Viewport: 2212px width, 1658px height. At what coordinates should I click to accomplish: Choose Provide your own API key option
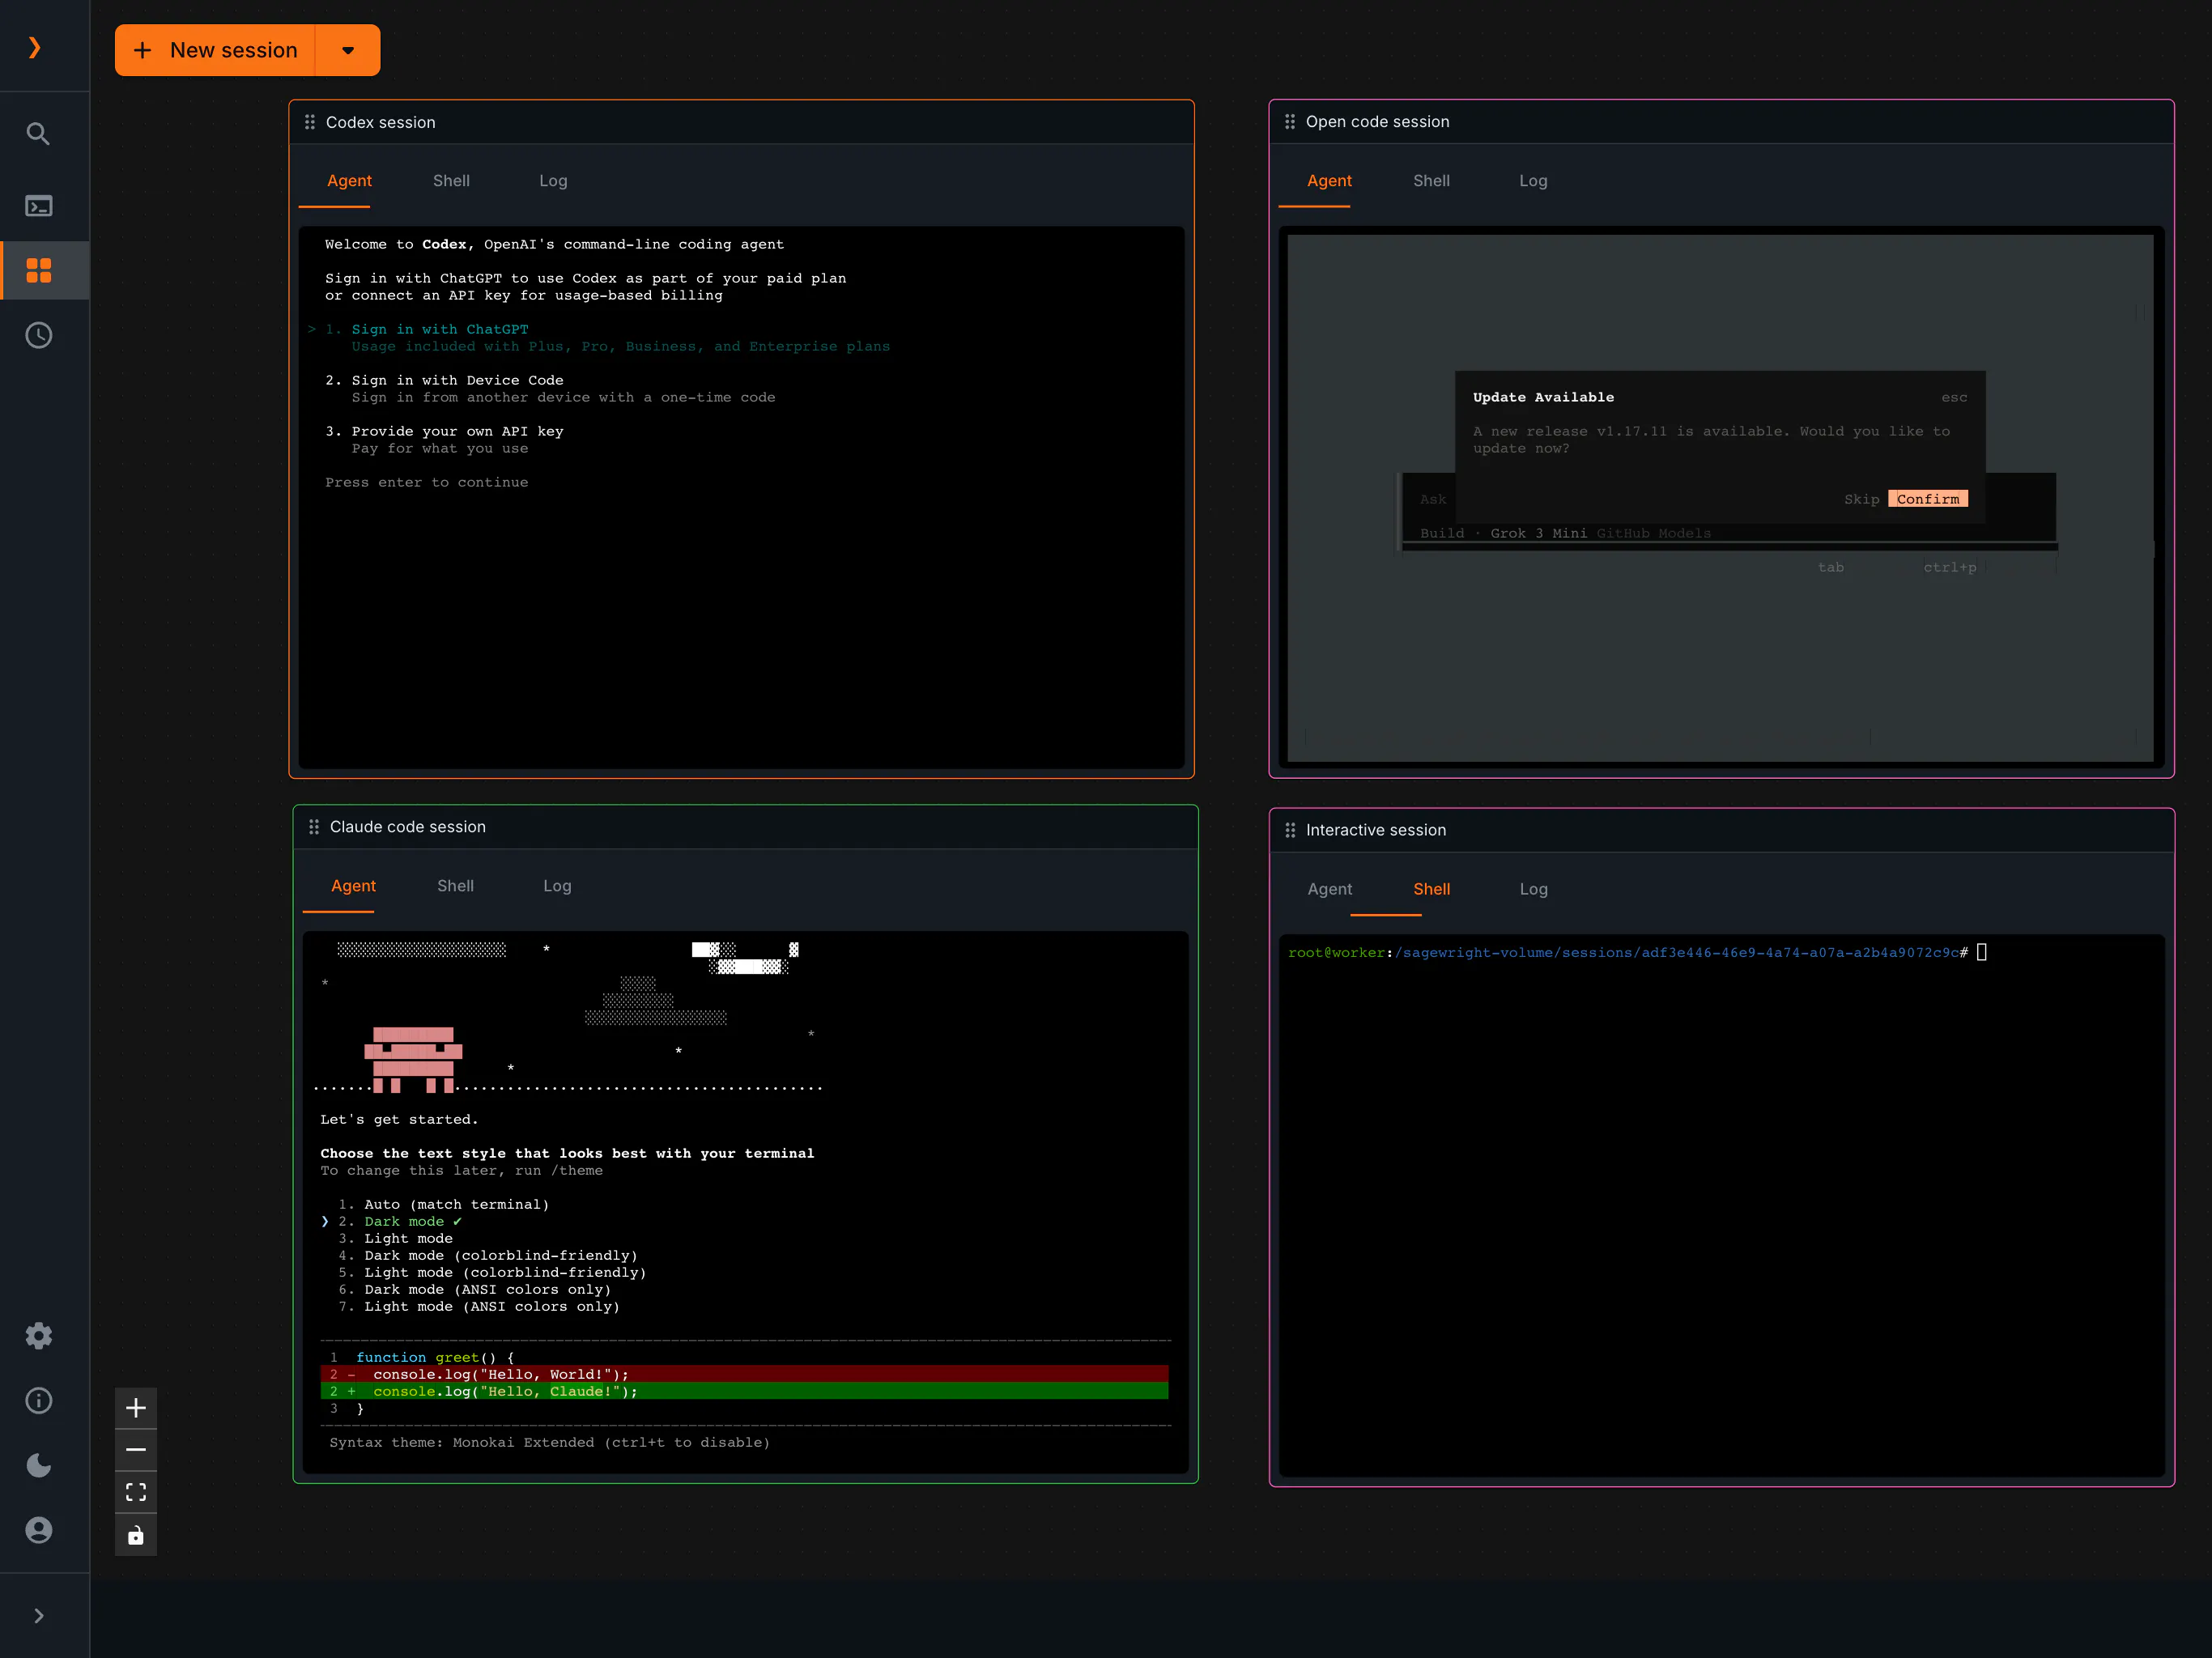[457, 432]
